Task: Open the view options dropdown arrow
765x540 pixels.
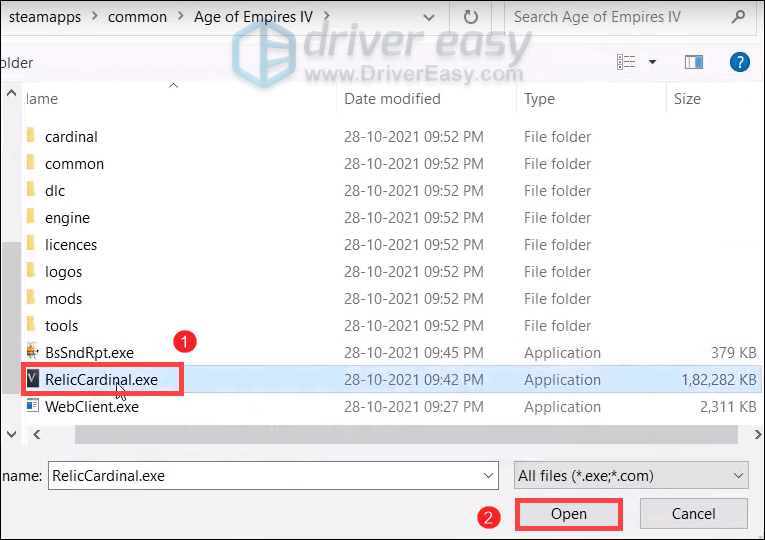Action: (652, 62)
